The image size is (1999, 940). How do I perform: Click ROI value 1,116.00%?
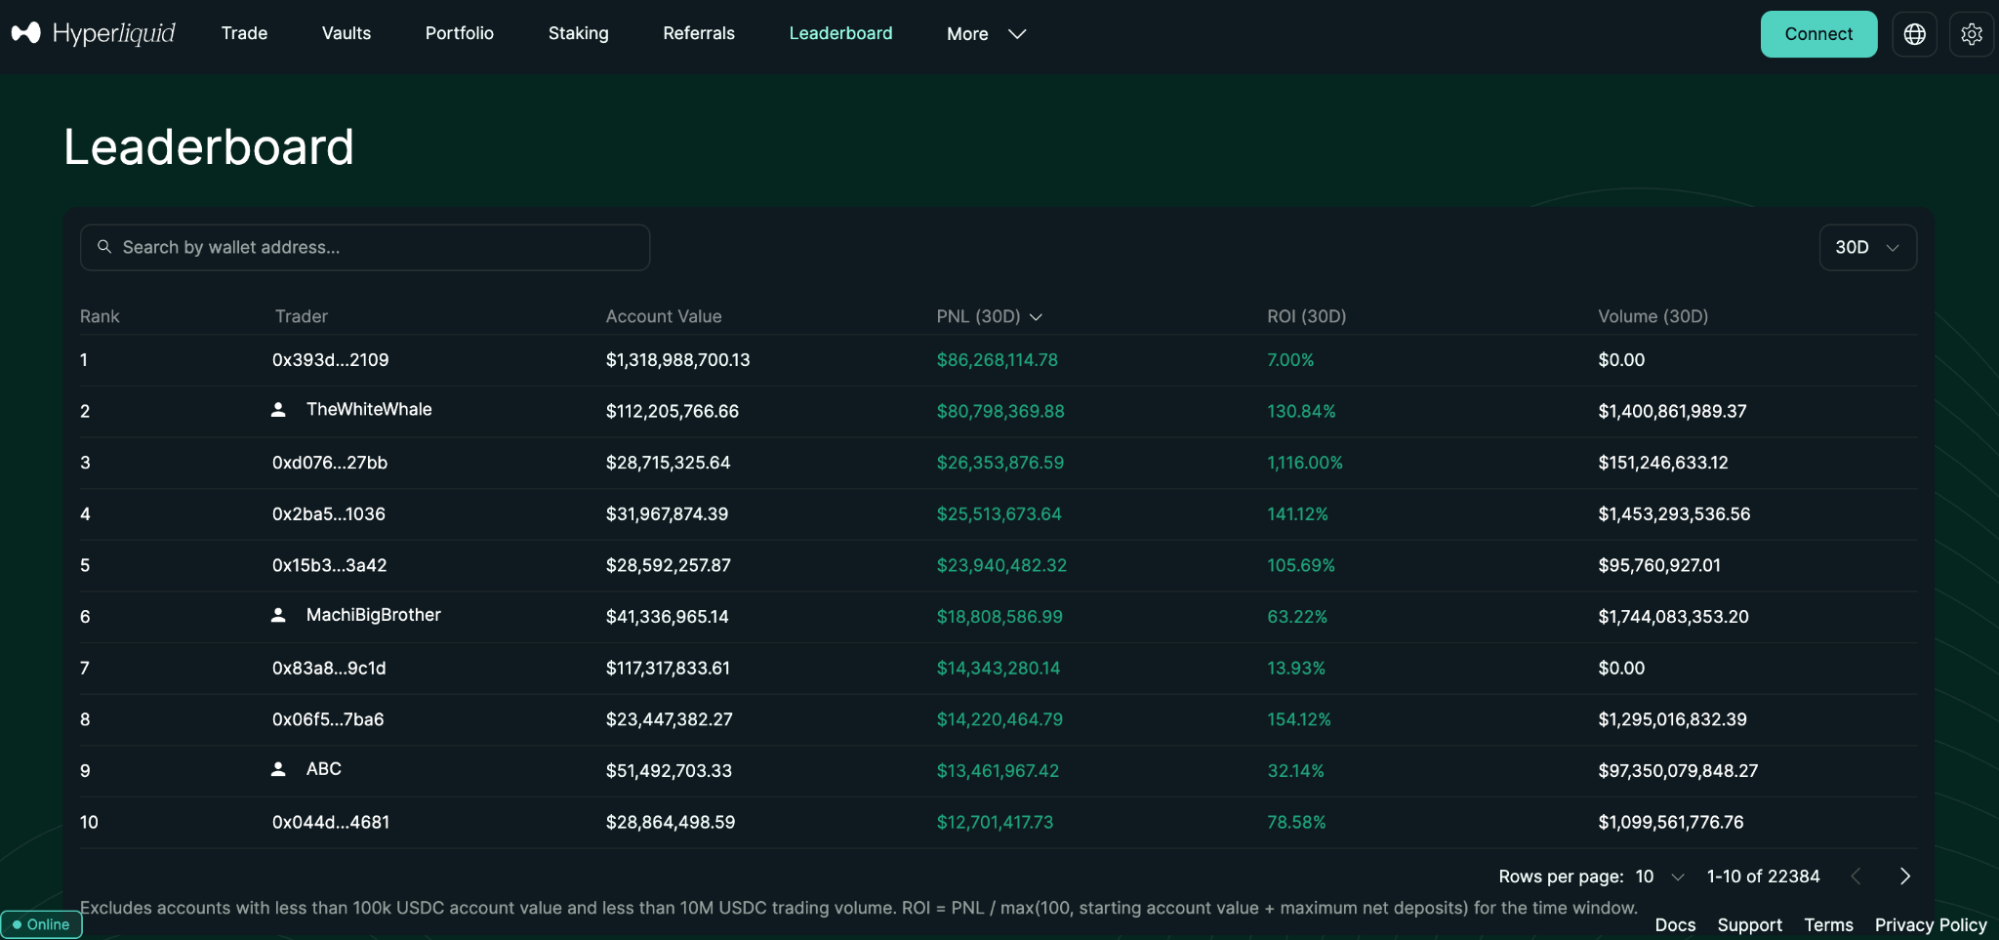point(1304,463)
